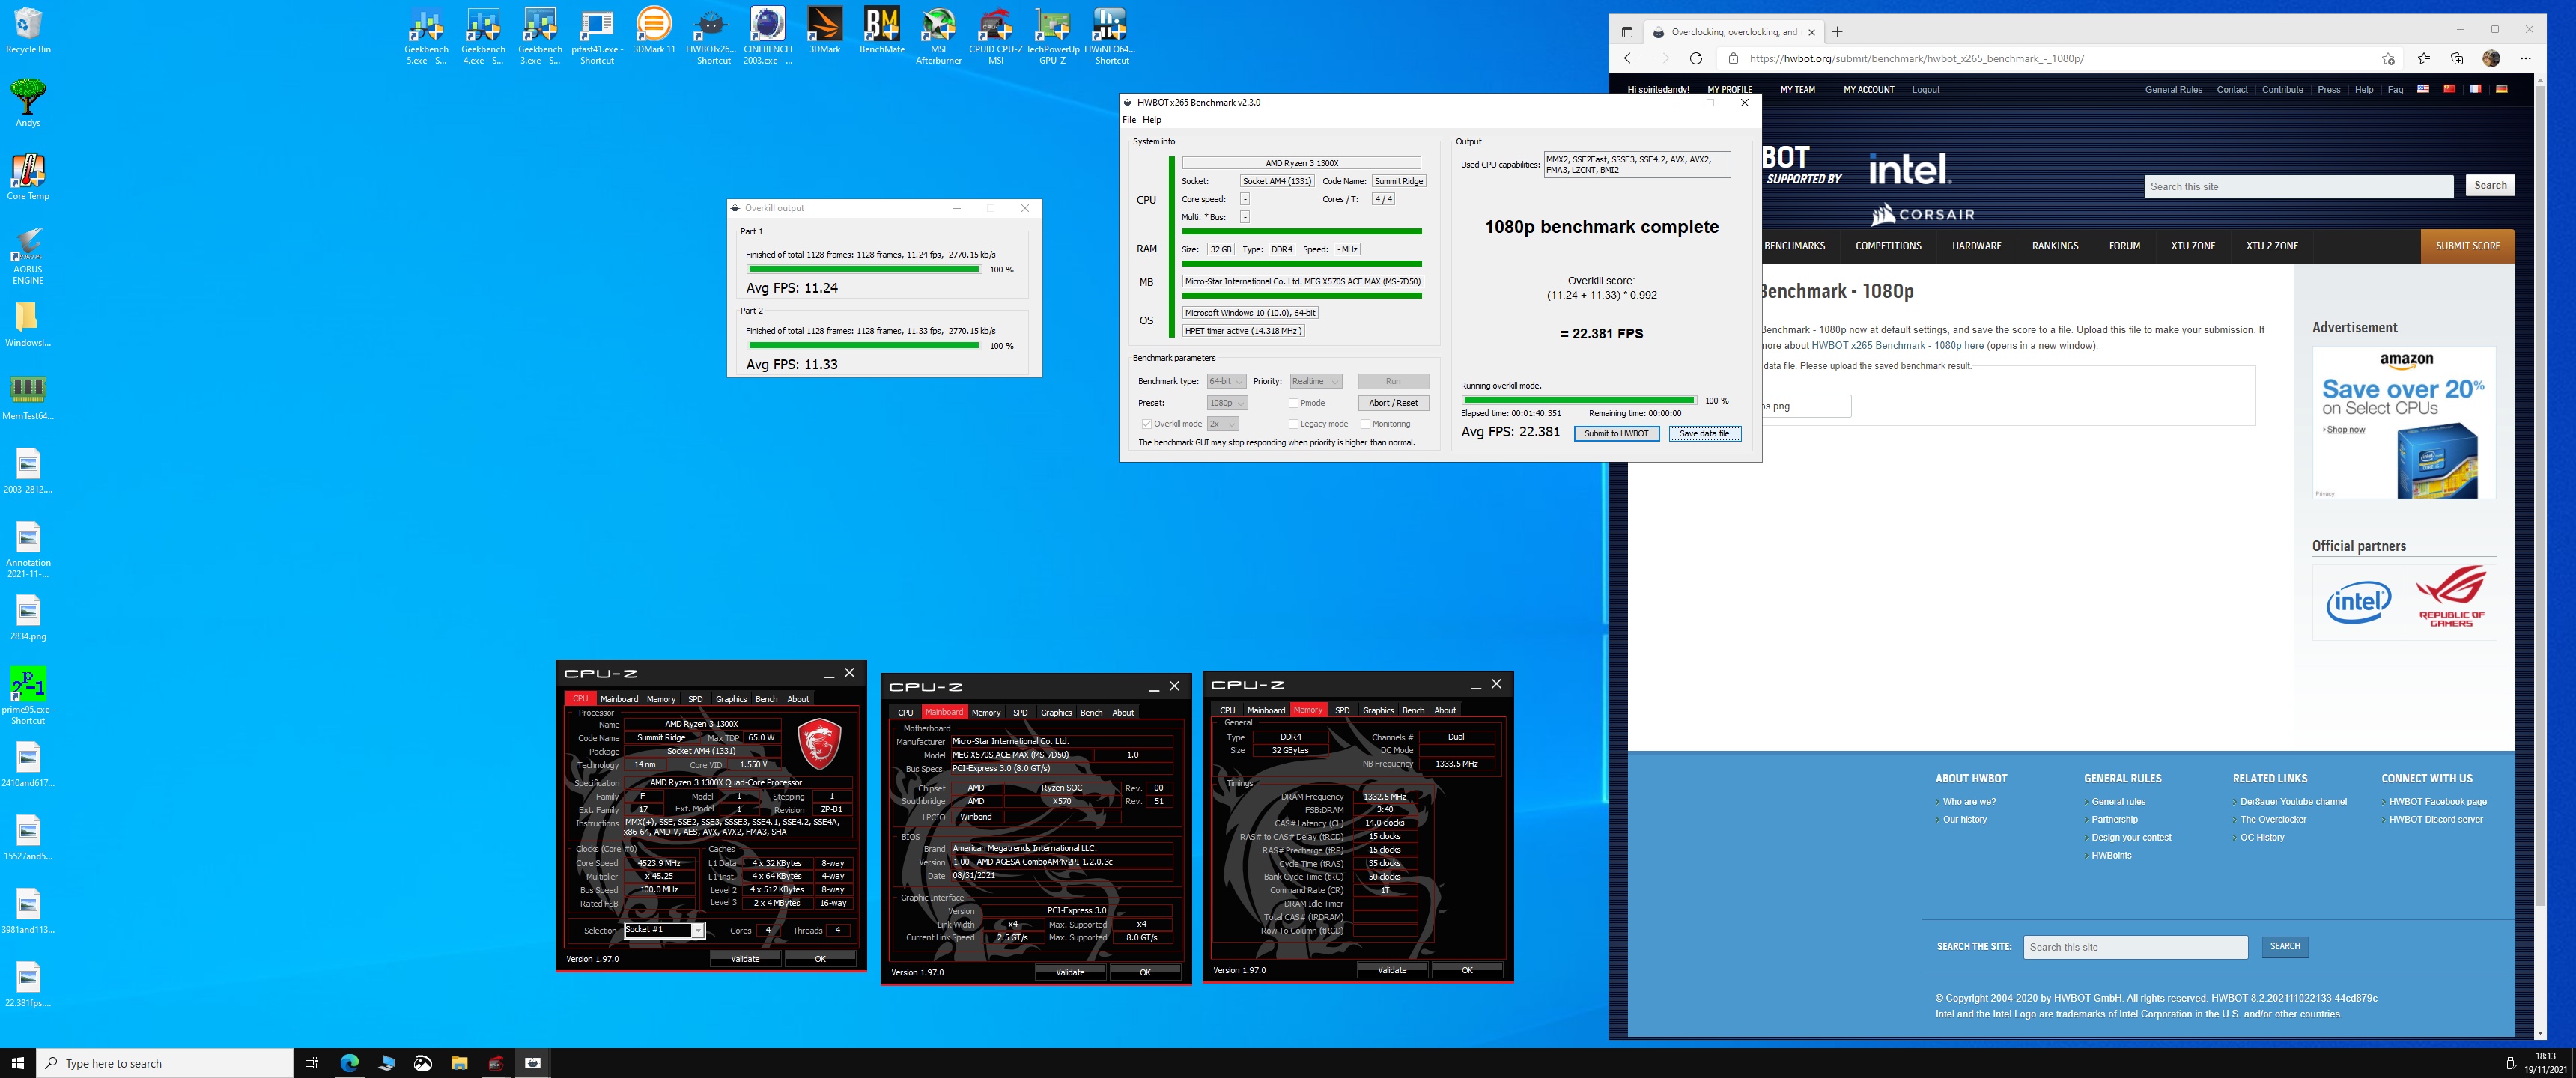This screenshot has height=1078, width=2576.
Task: Open prime95.exe shortcut on desktop
Action: point(28,696)
